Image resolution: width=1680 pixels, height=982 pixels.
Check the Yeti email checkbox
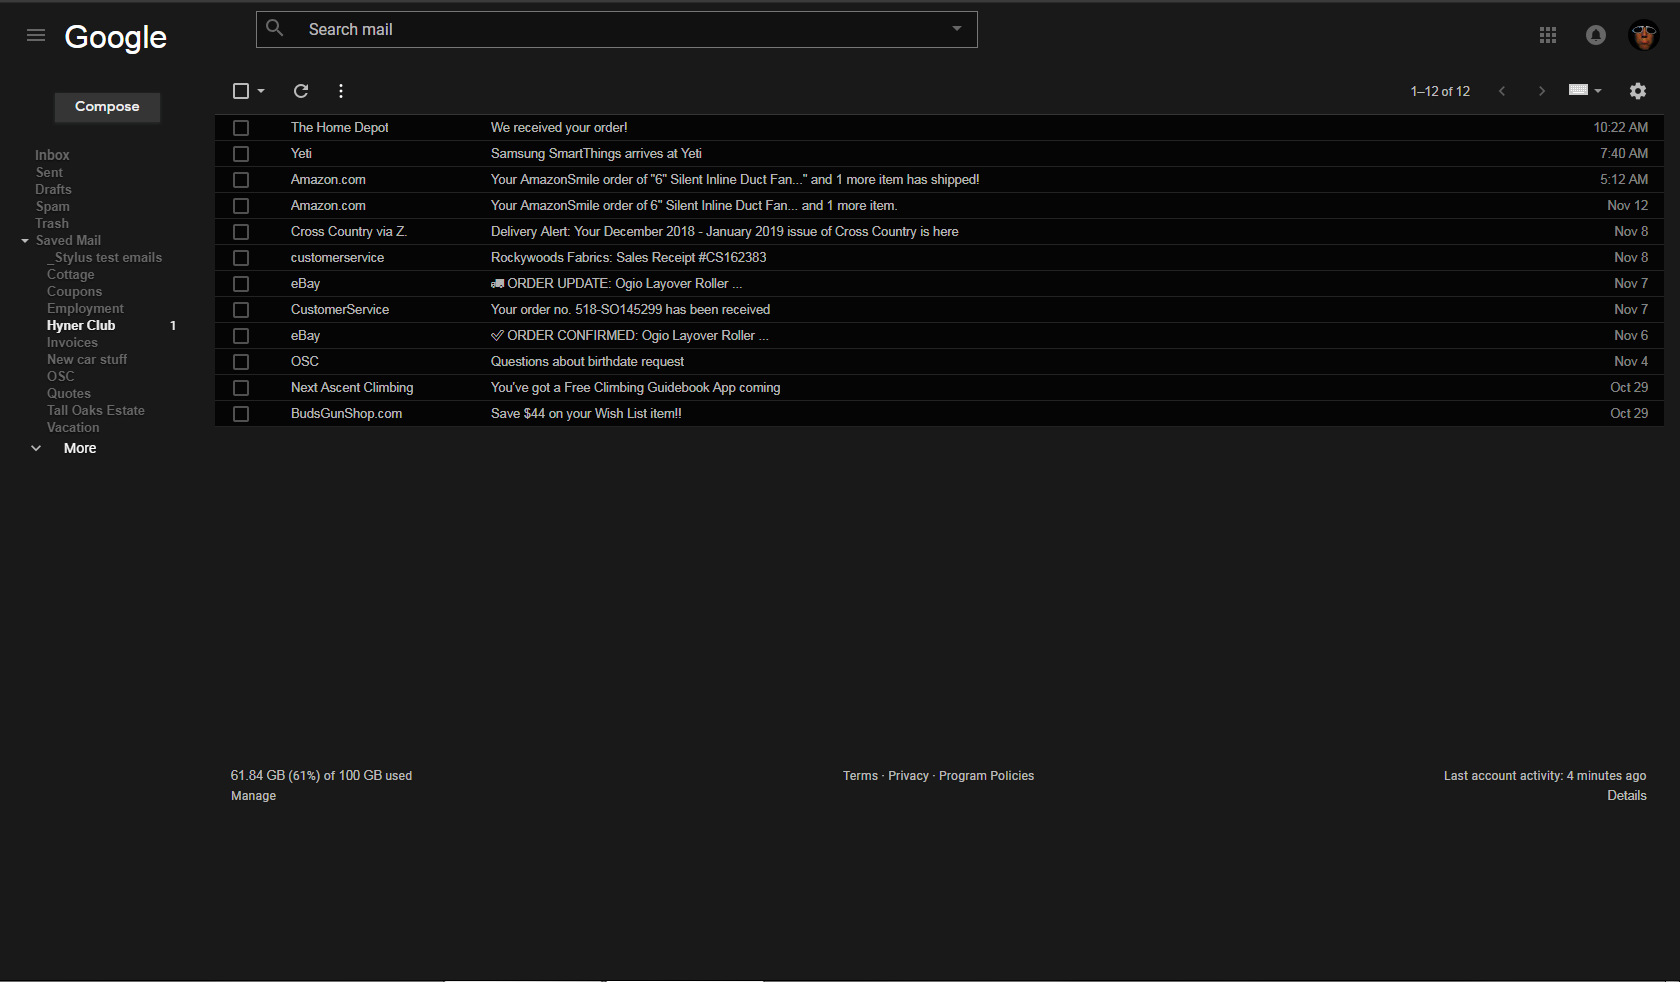(241, 154)
